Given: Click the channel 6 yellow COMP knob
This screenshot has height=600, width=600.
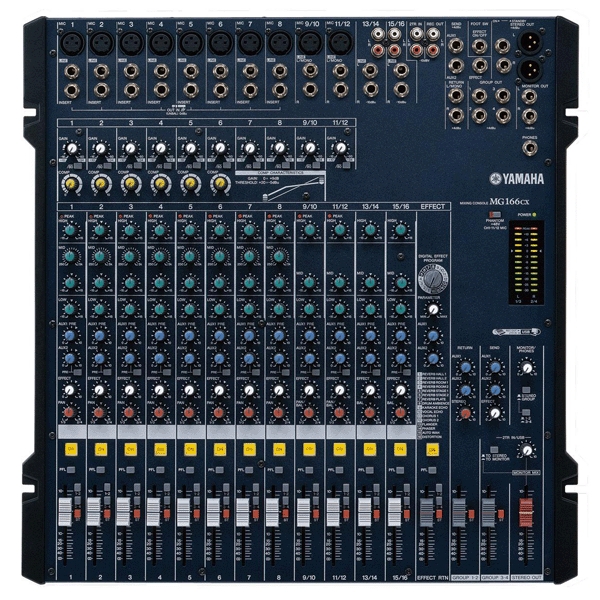Looking at the screenshot, I should tap(220, 184).
